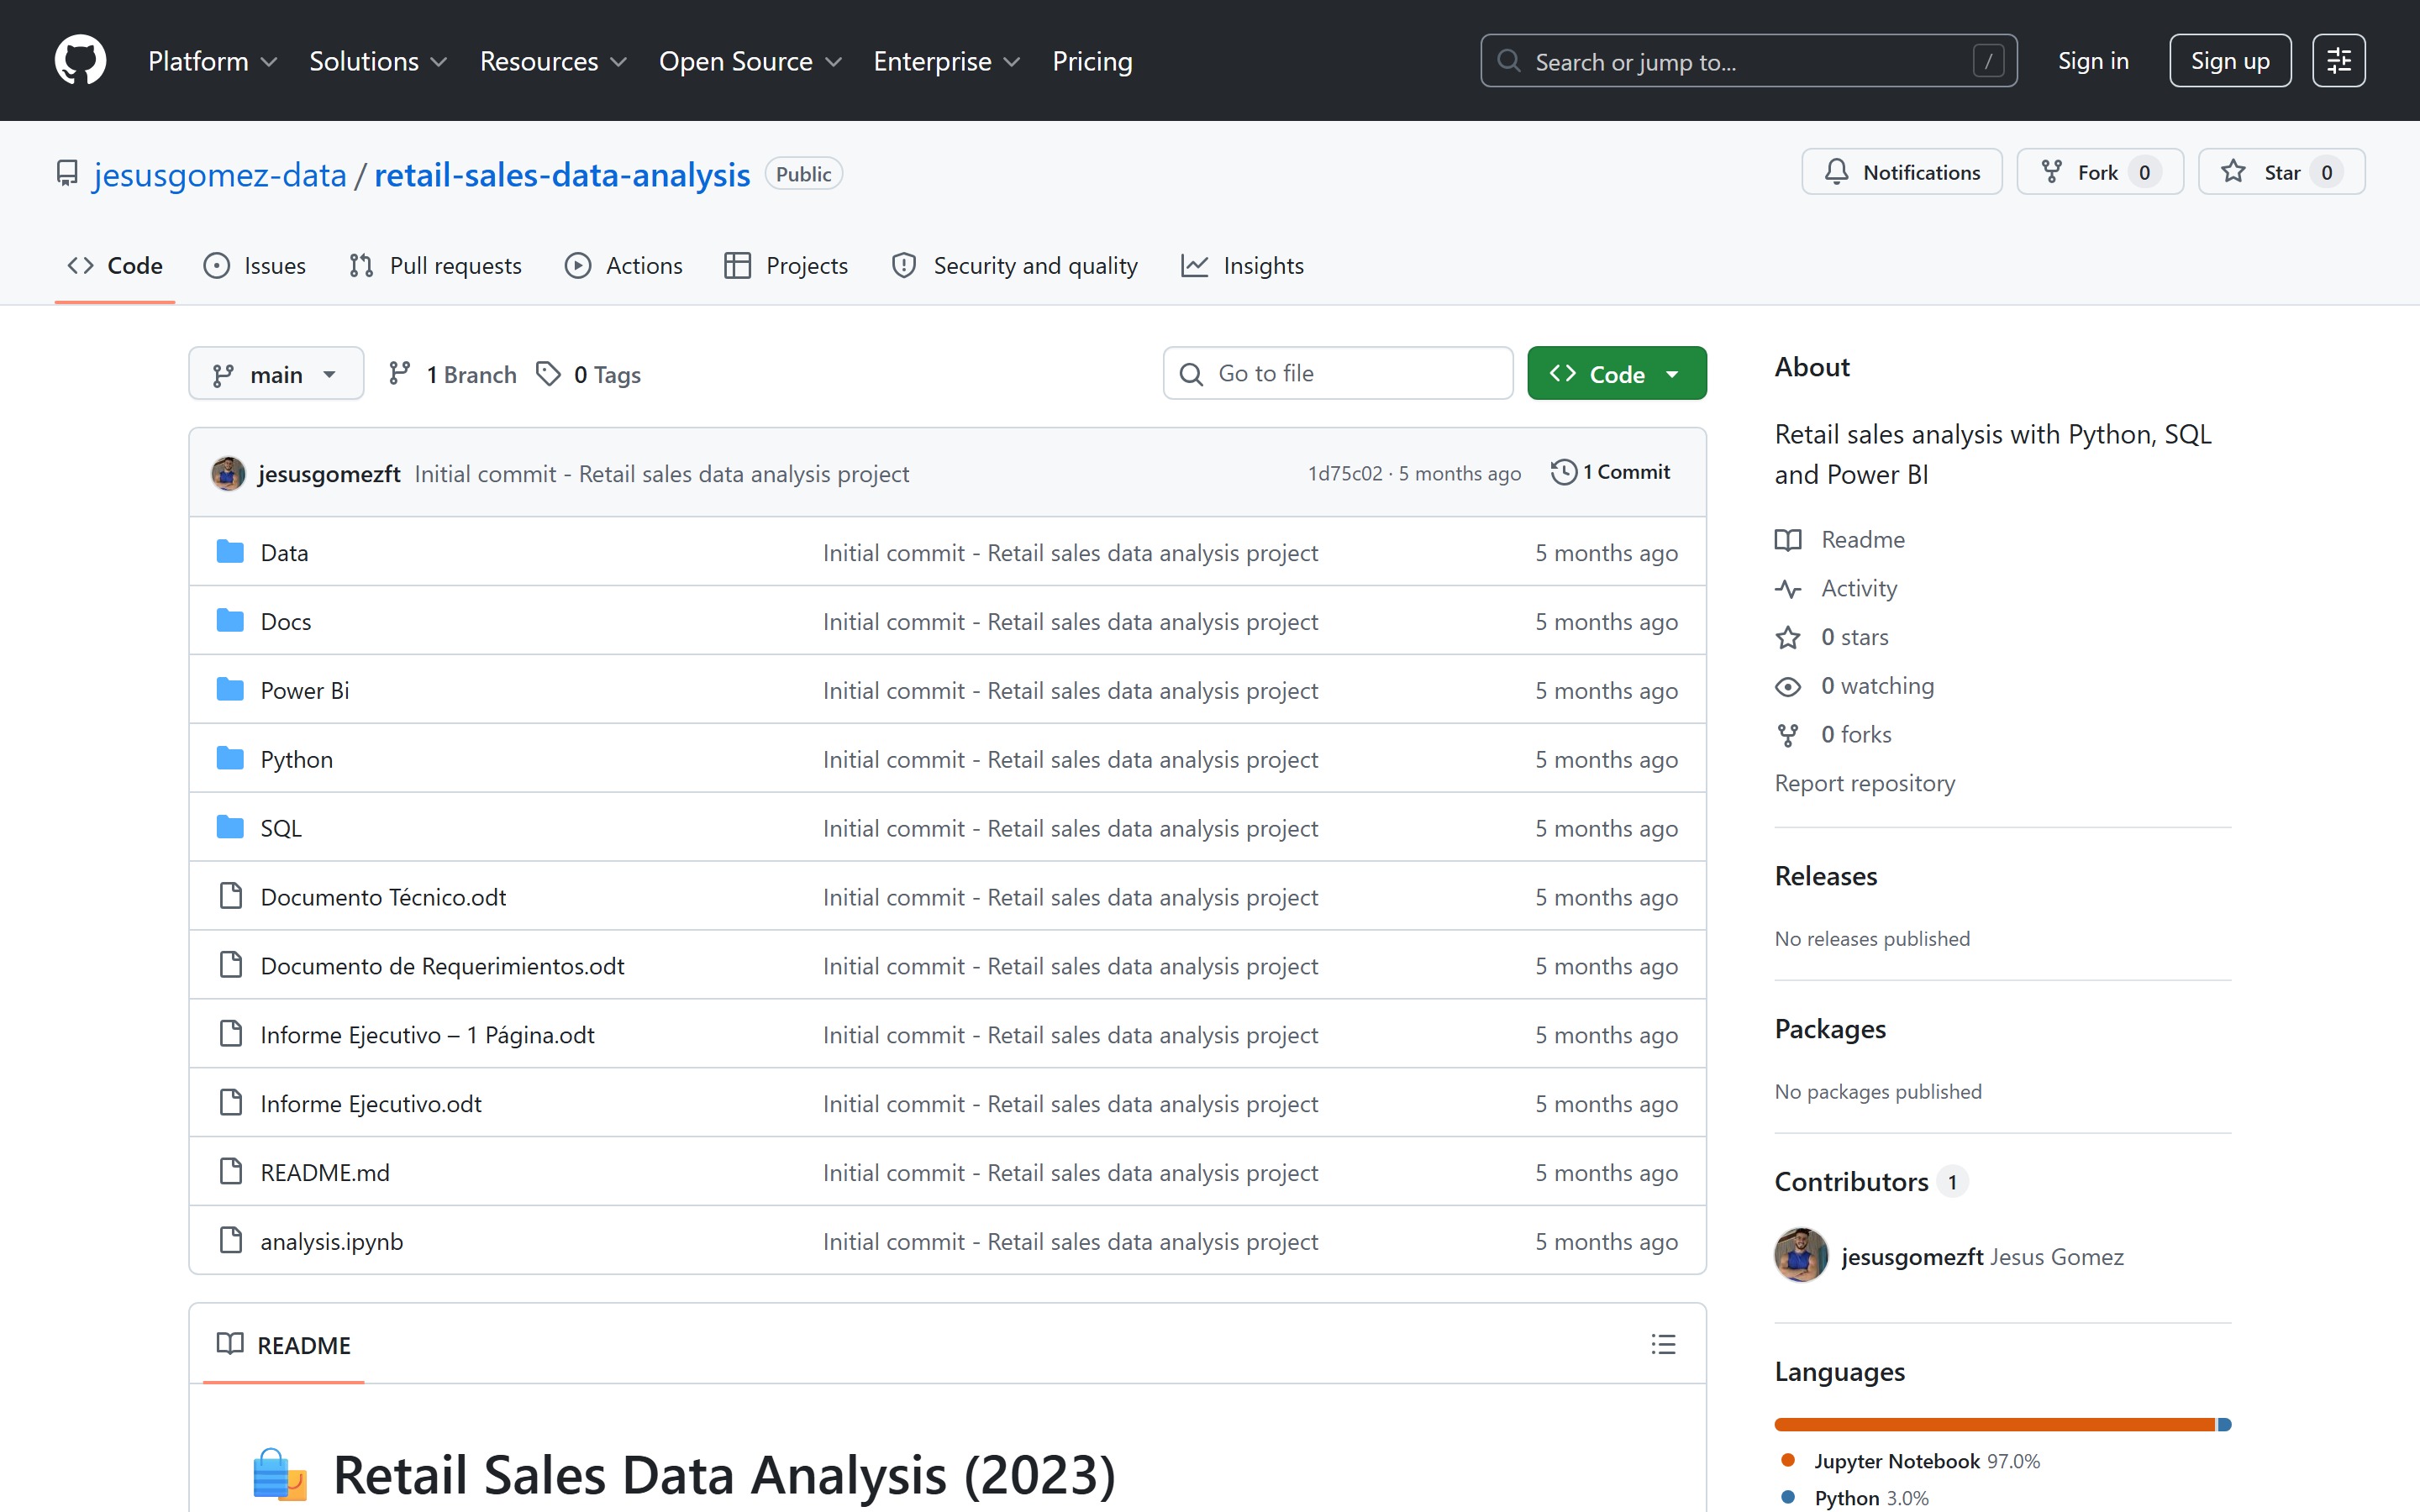Switch to the Issues tab
The width and height of the screenshot is (2420, 1512).
(x=254, y=265)
